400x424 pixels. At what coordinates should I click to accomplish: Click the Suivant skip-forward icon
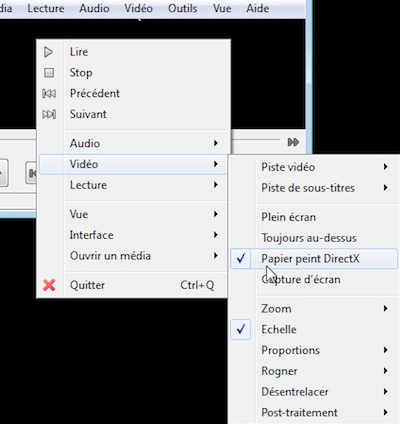49,114
